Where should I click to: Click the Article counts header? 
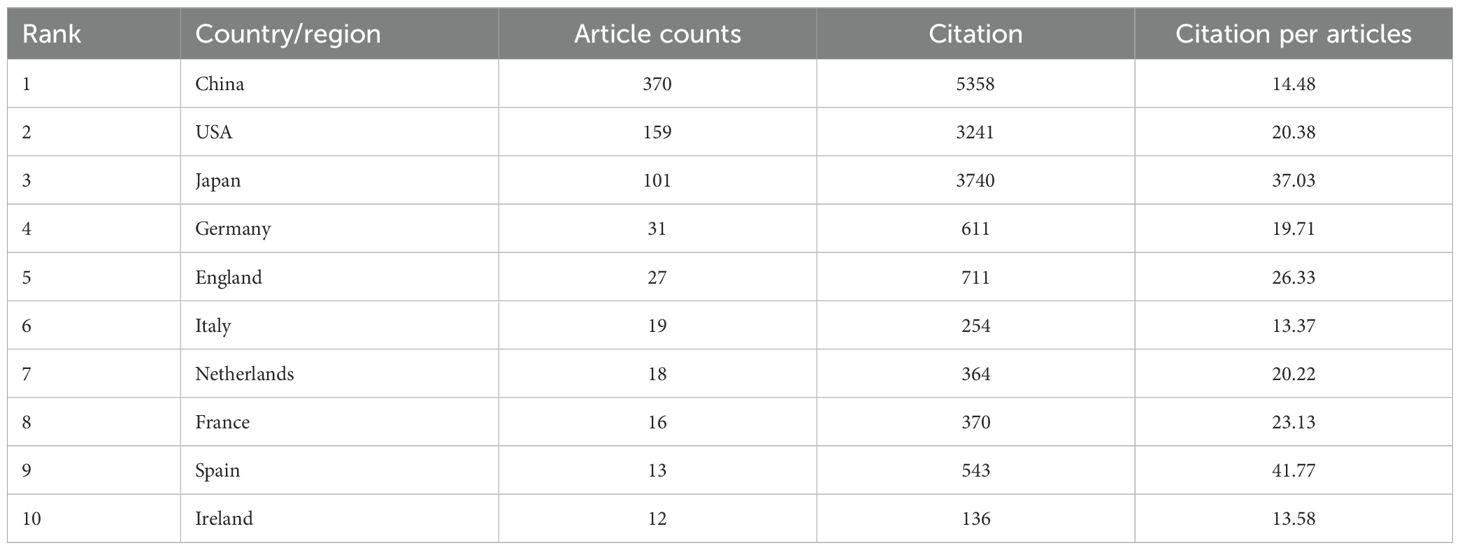point(658,34)
